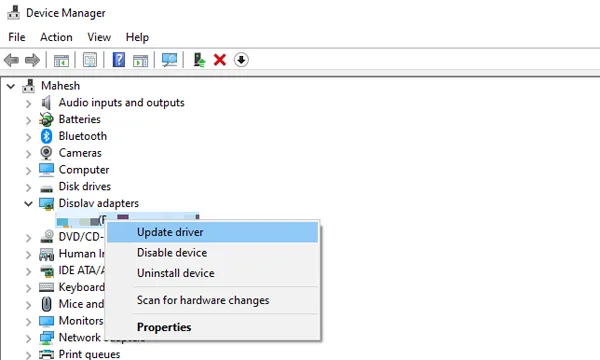Click the Disable device down-arrow icon
Viewport: 600px width, 360px height.
point(241,60)
